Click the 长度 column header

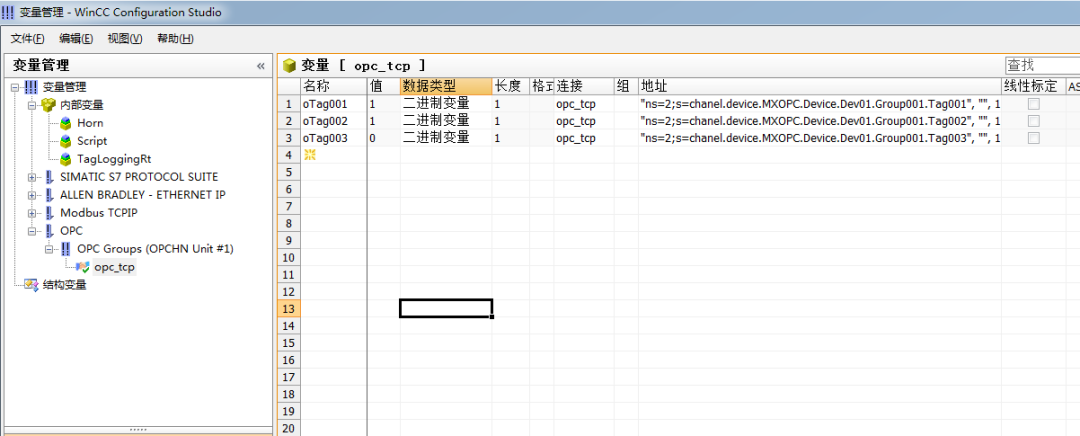510,86
